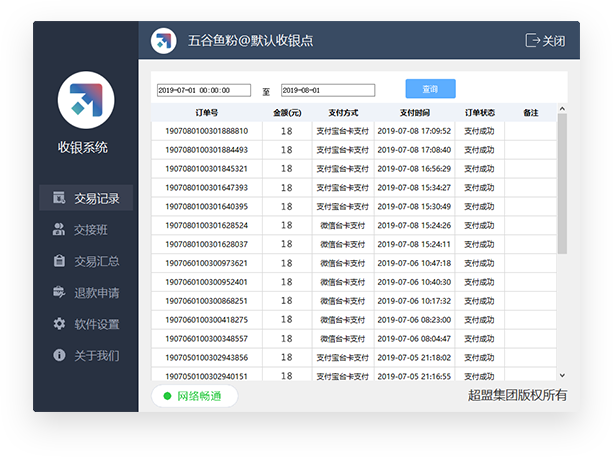Select order number 1907060100300868251
The width and height of the screenshot is (613, 457).
[x=206, y=301]
